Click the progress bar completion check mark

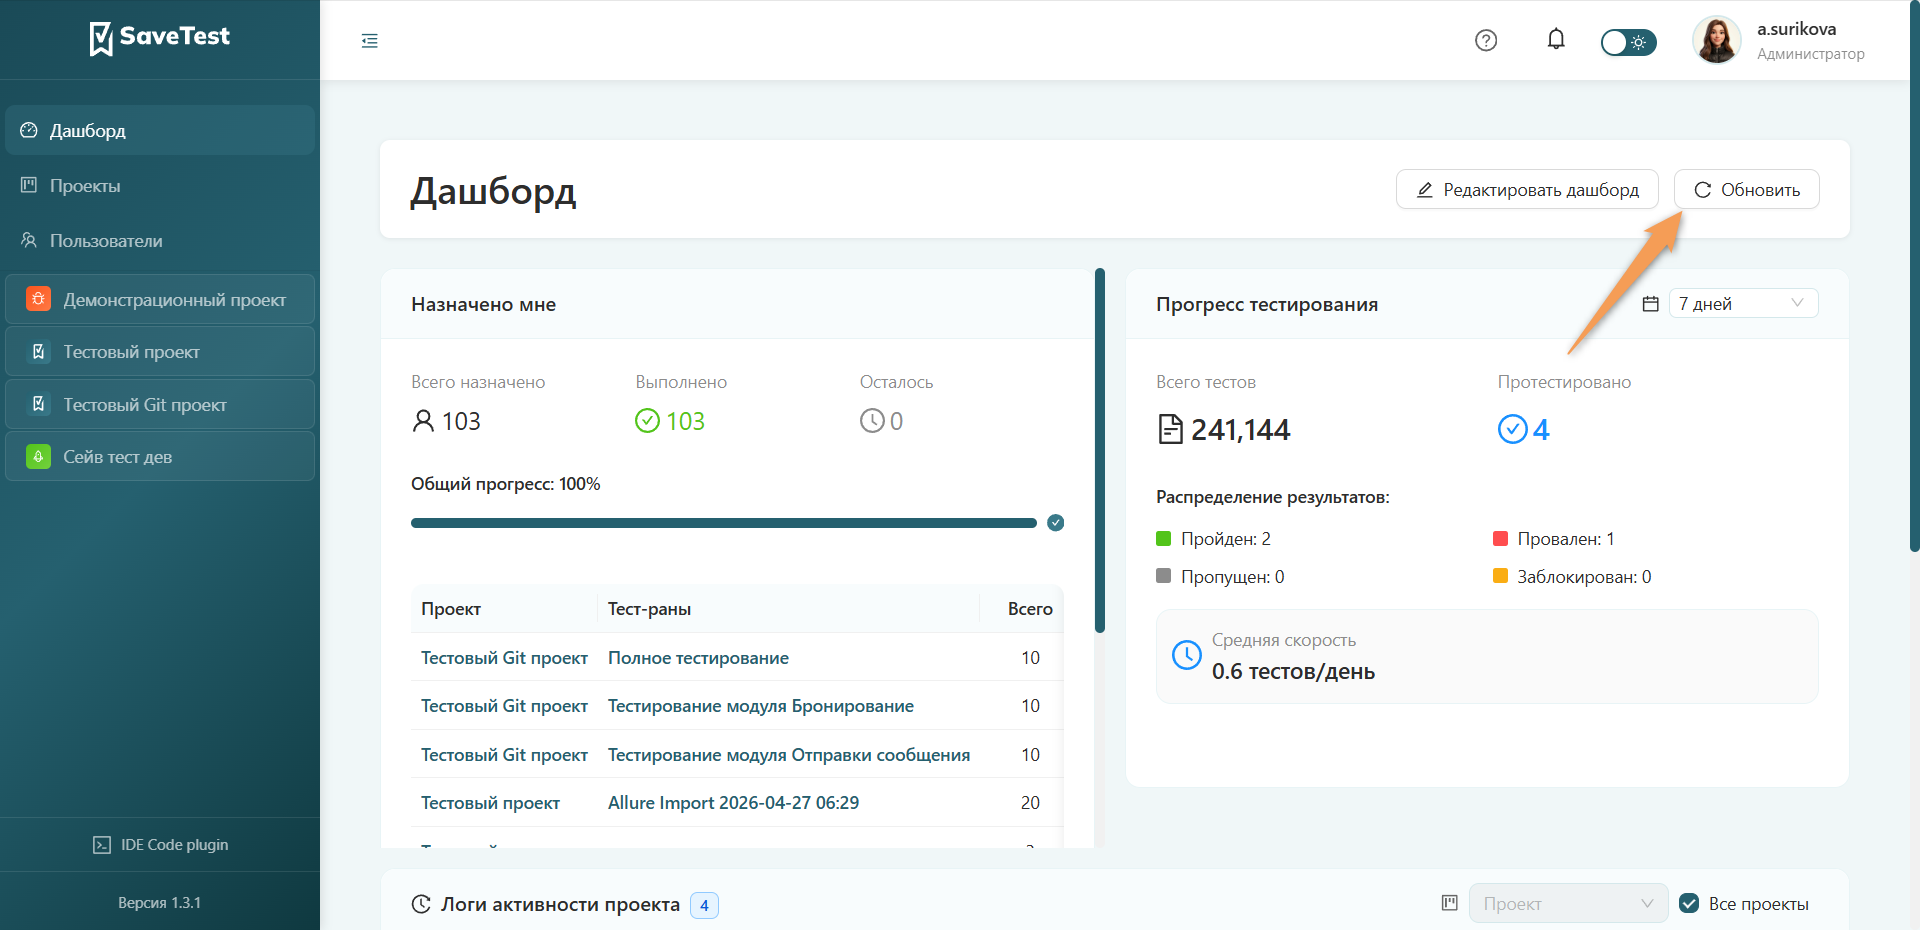click(1055, 523)
